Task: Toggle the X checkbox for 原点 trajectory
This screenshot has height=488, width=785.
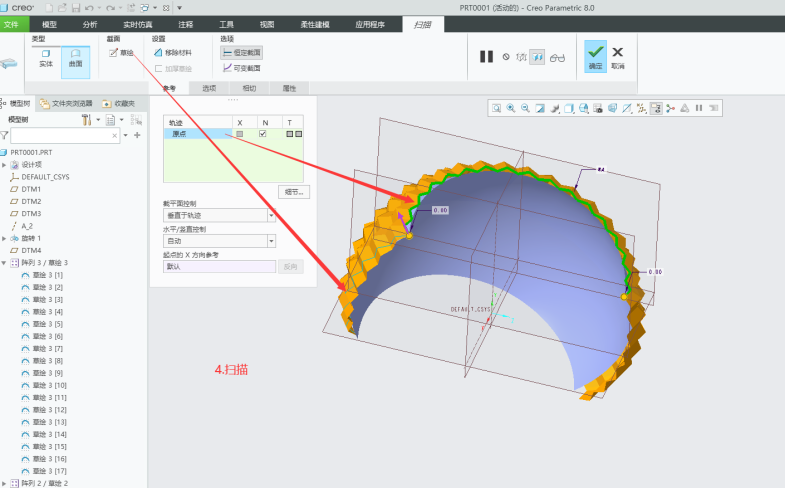Action: (x=239, y=133)
